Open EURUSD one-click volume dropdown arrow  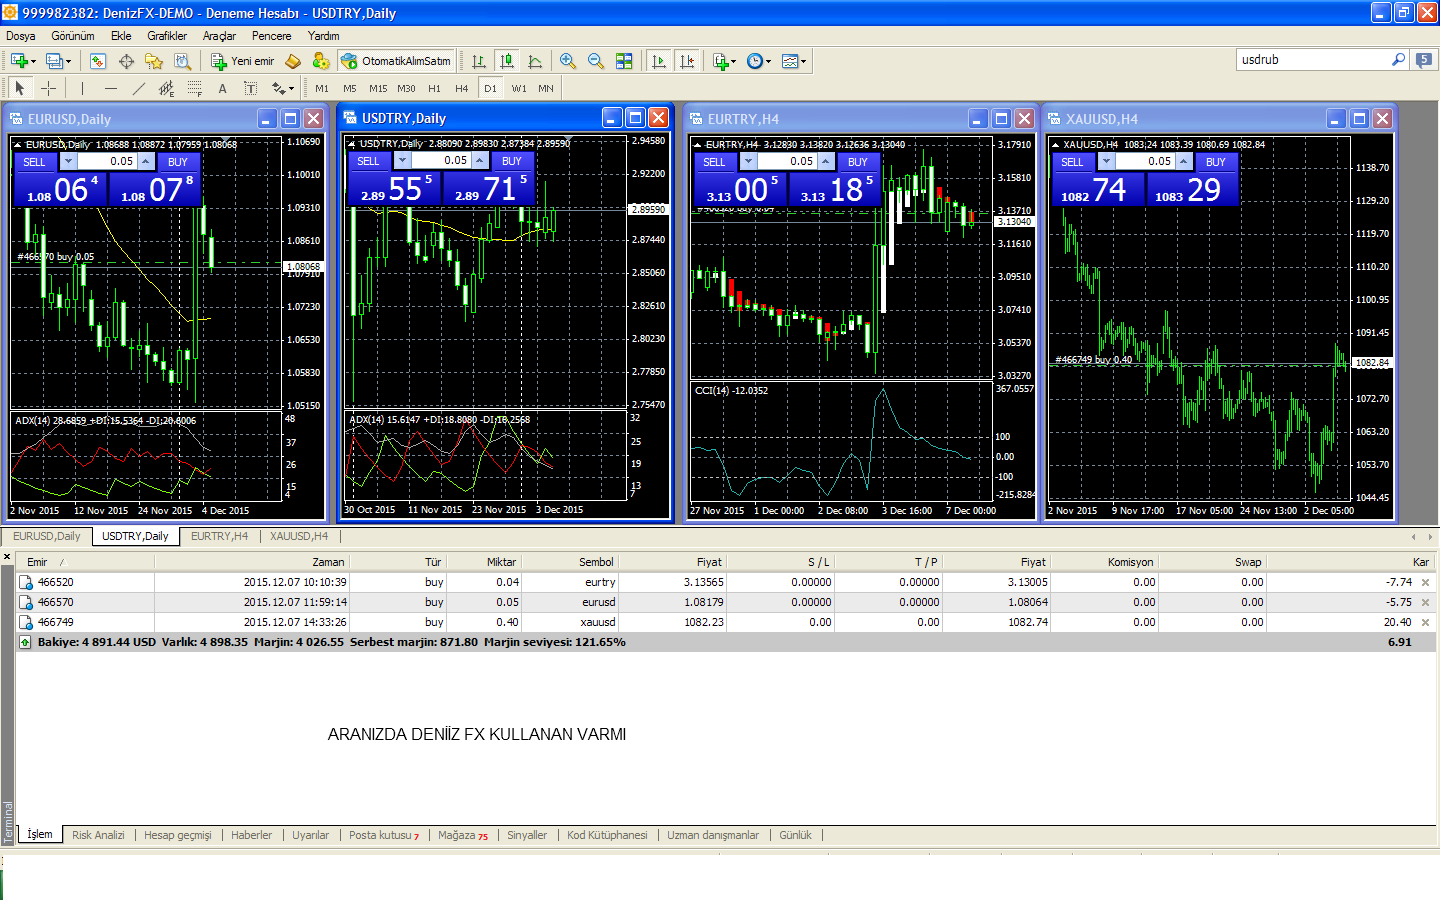(69, 161)
